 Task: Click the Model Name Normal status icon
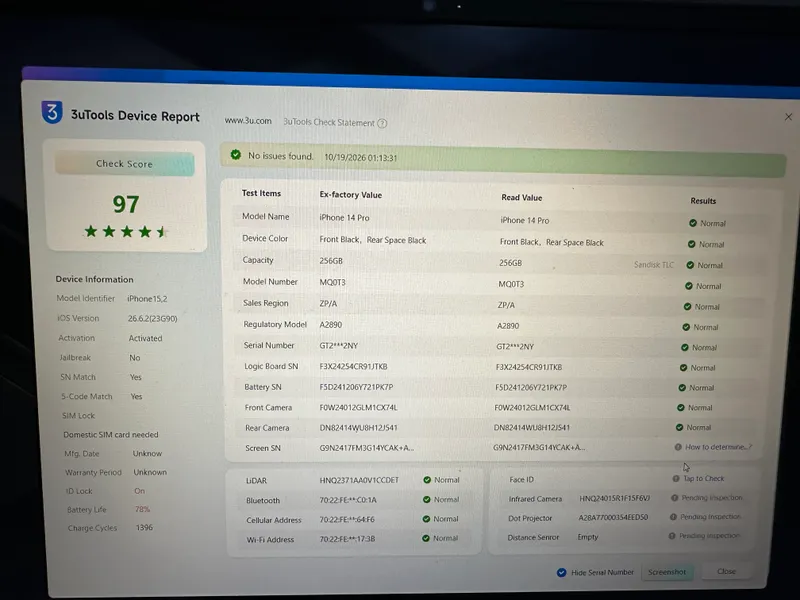(x=693, y=223)
